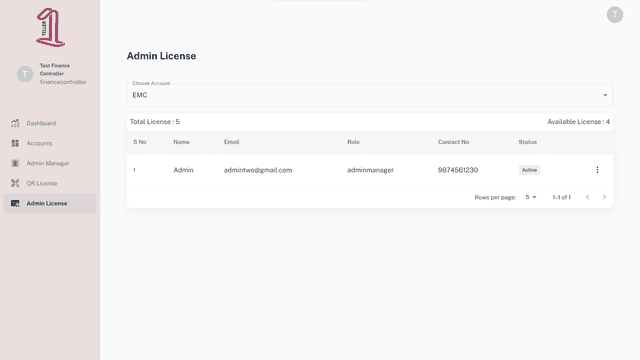
Task: Click the Test Finance Controller name
Action: (x=55, y=69)
